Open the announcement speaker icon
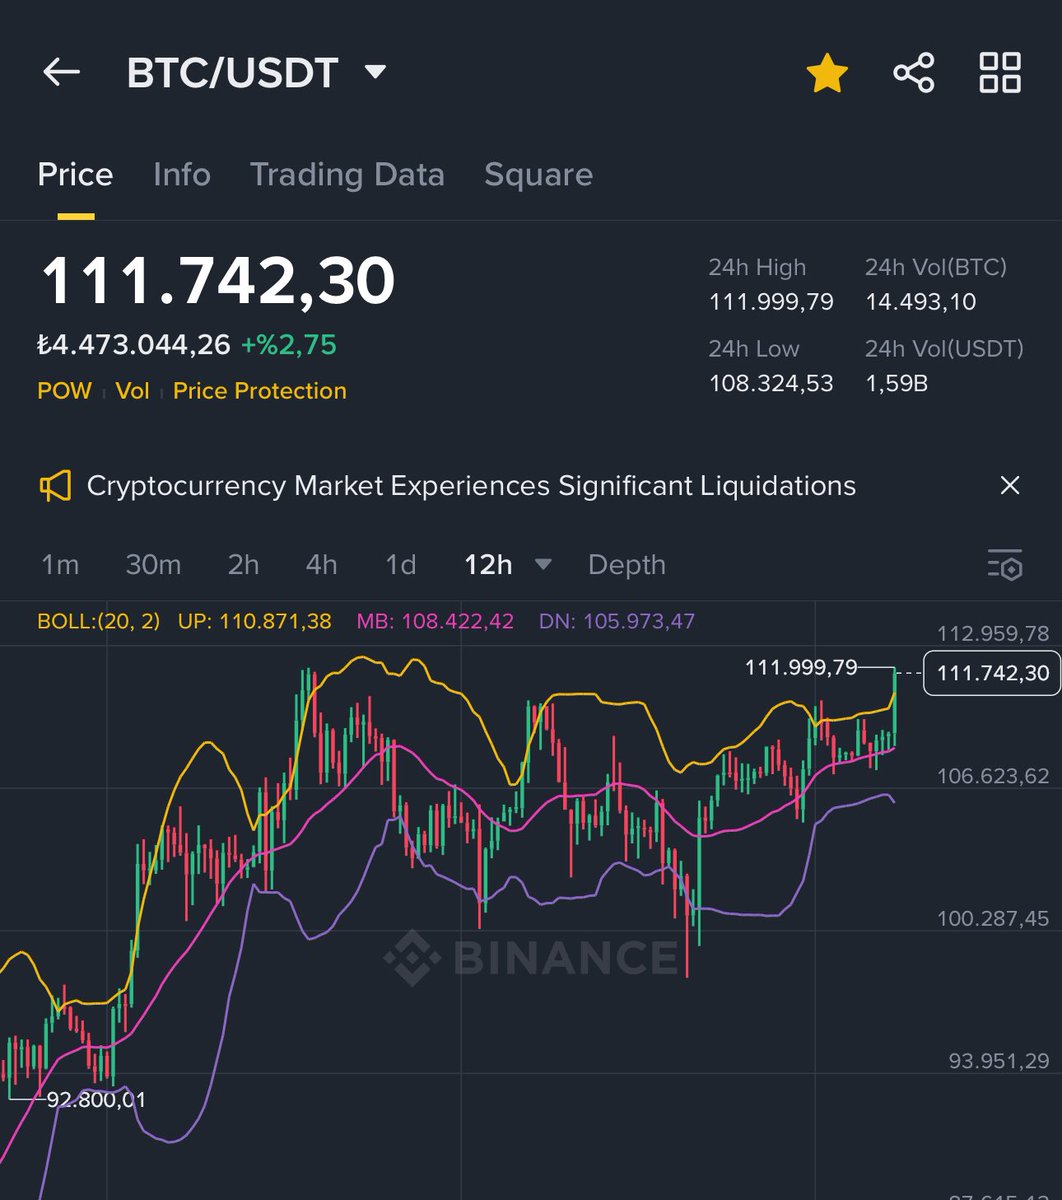 pos(56,486)
